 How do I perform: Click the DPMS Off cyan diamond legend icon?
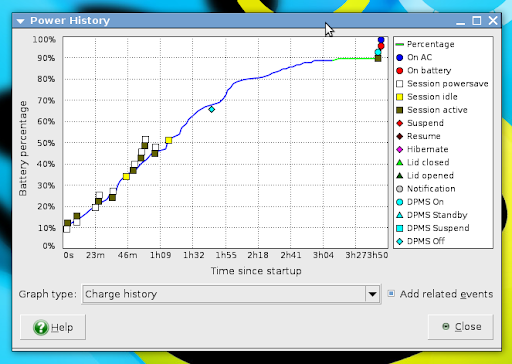pos(400,241)
